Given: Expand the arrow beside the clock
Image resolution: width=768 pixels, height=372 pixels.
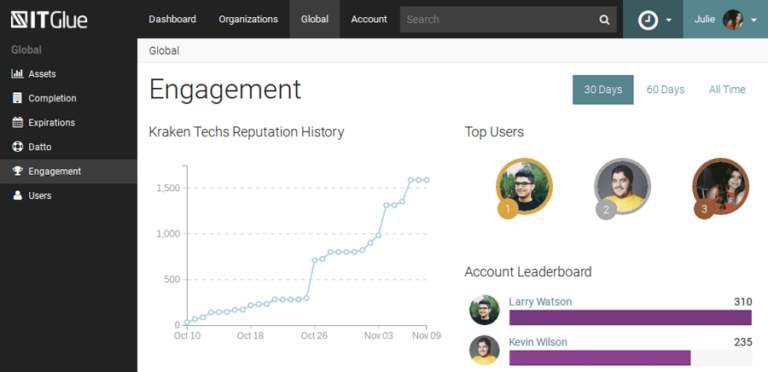Looking at the screenshot, I should tap(669, 21).
